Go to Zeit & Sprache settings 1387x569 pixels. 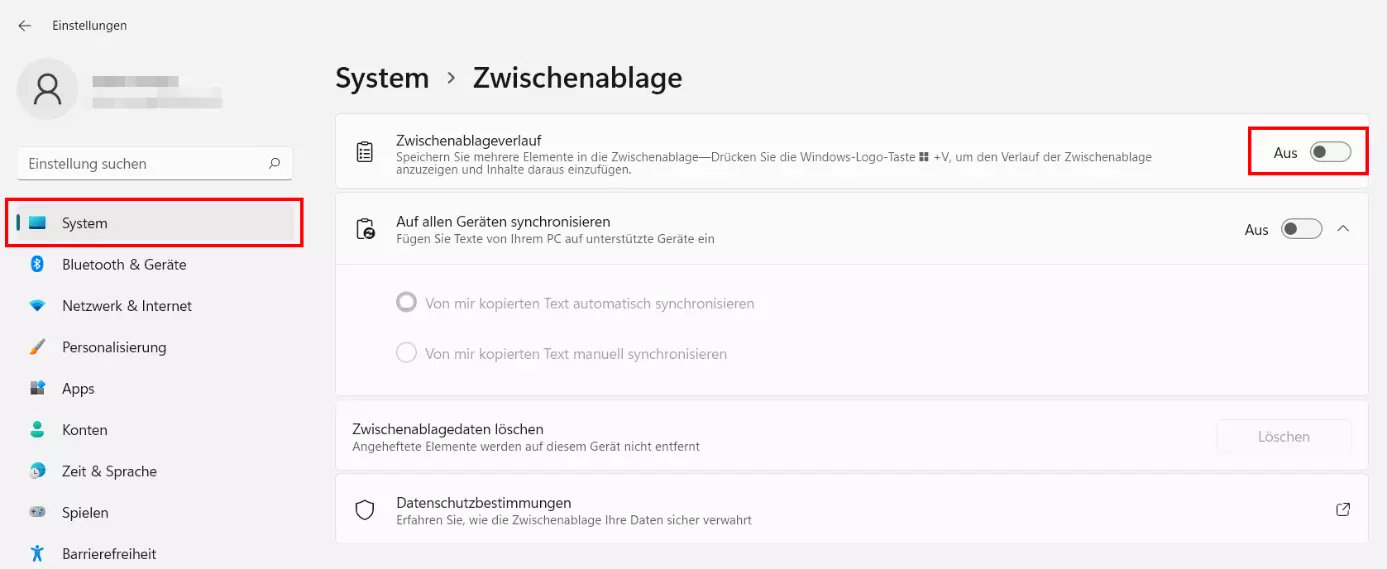[x=109, y=471]
